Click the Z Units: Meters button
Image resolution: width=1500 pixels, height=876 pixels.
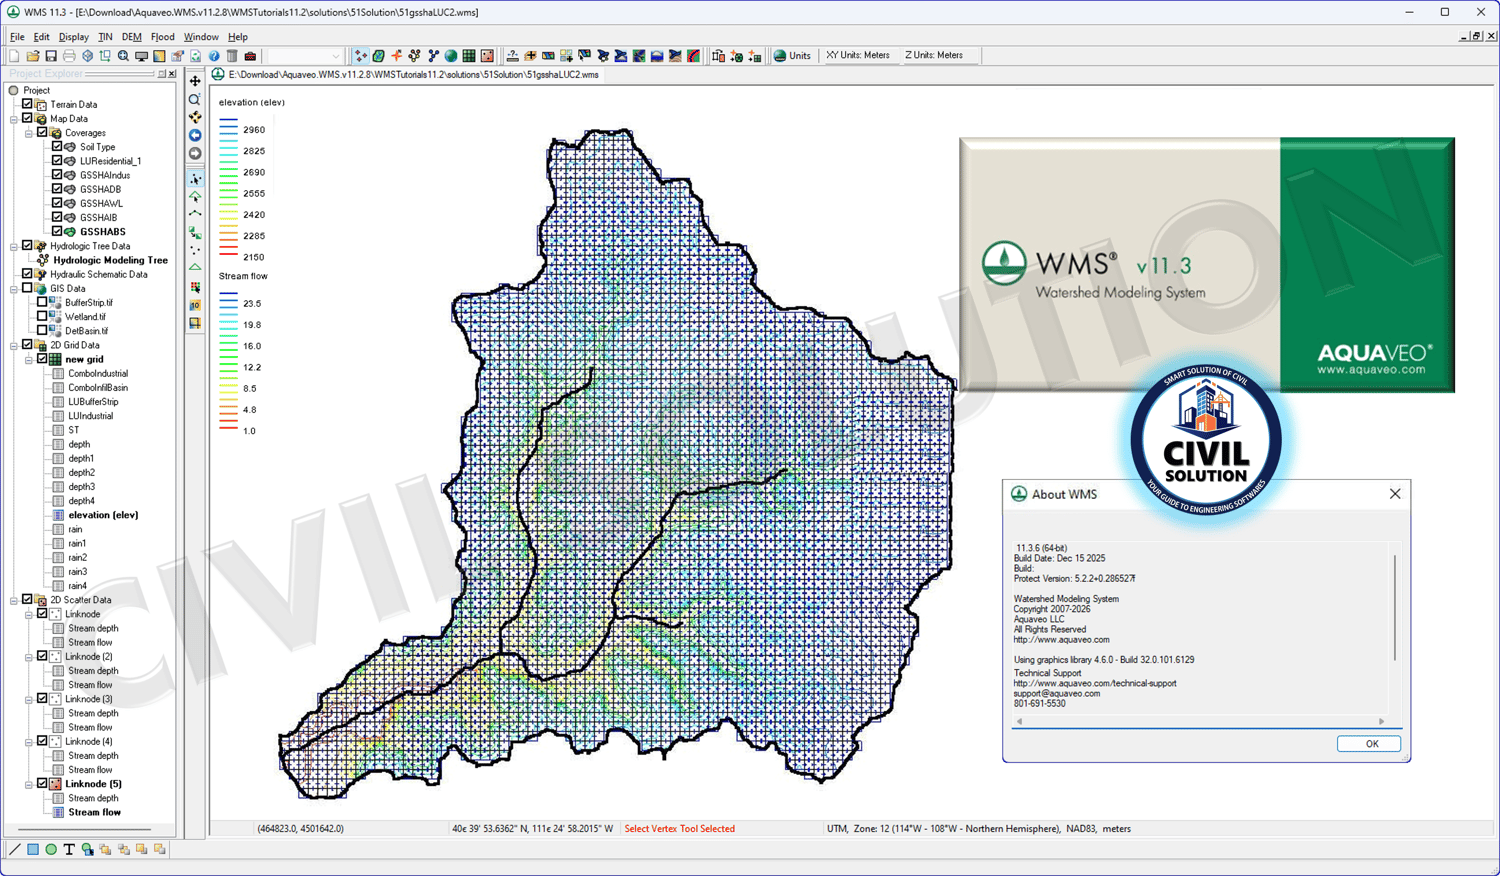pos(934,56)
